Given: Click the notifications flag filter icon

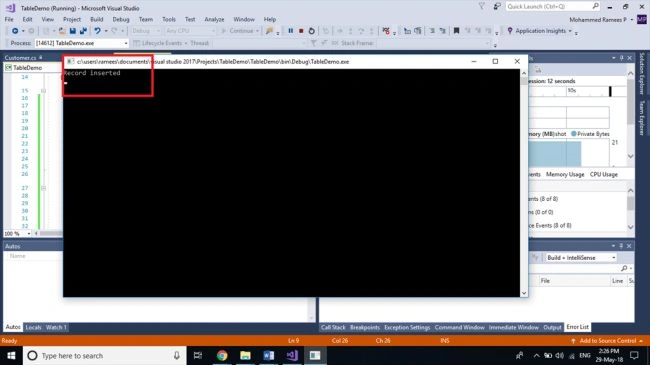Looking at the screenshot, I should coord(481,6).
